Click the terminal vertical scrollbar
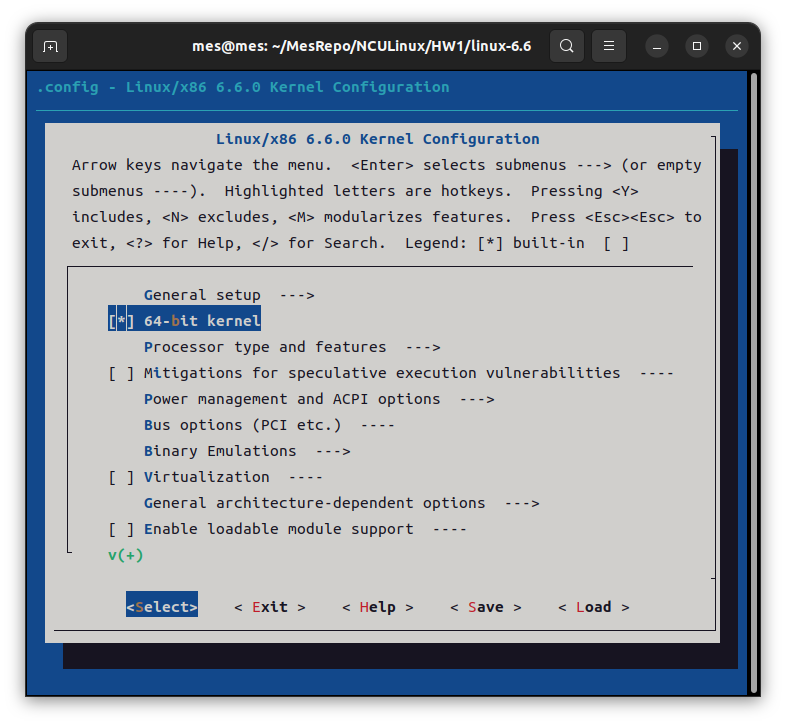Screen dimensions: 786x725 753,384
